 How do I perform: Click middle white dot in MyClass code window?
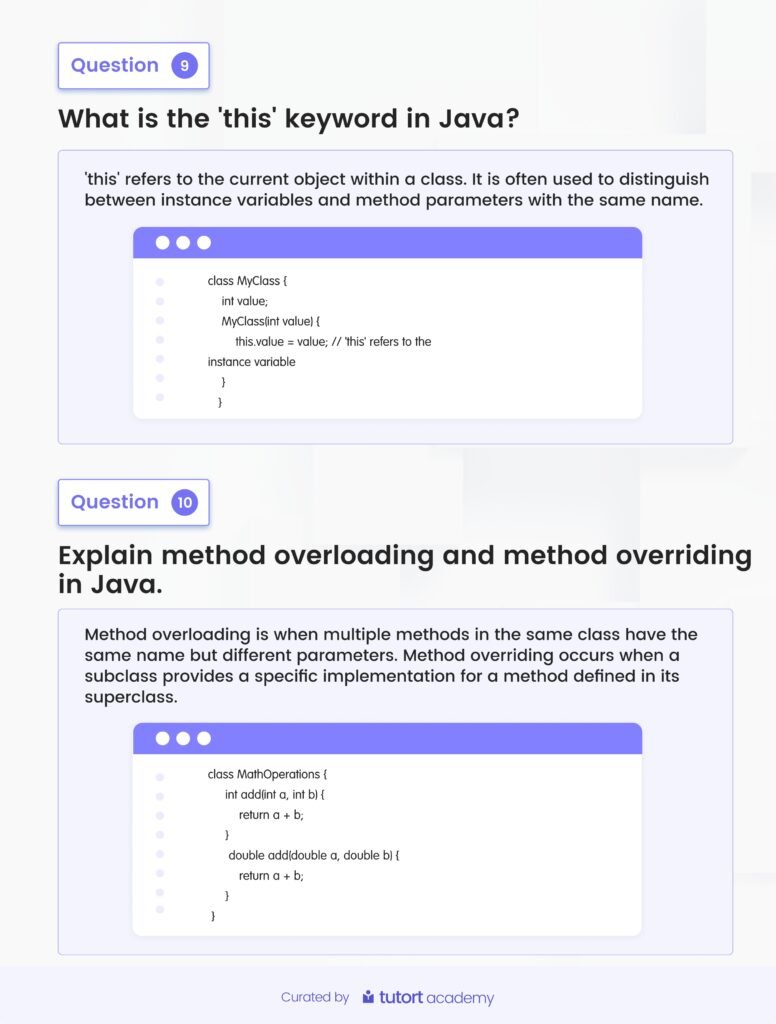click(183, 243)
